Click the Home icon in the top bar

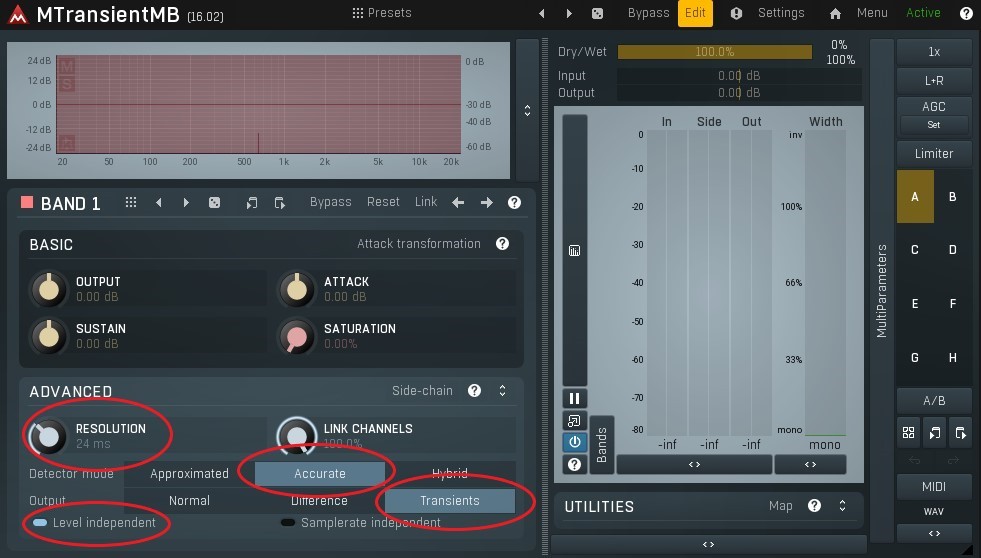click(x=835, y=13)
